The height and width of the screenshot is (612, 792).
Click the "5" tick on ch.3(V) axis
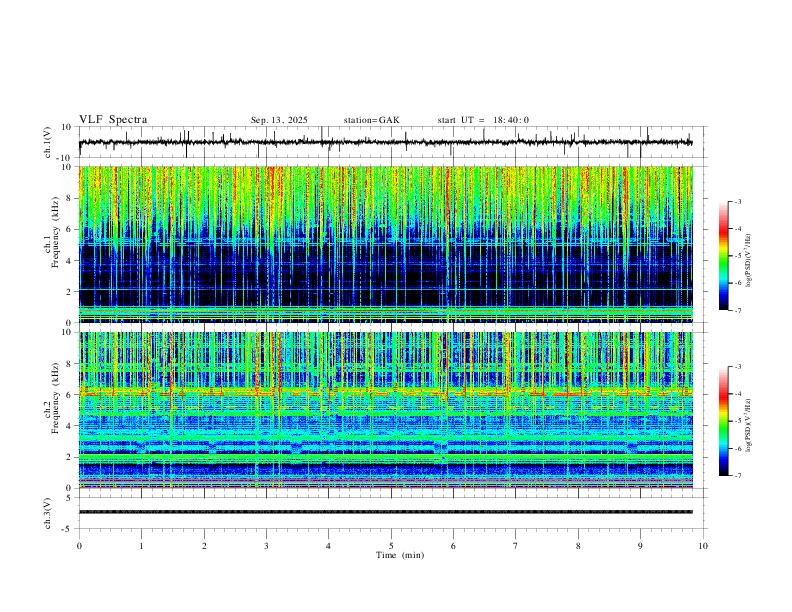pos(69,498)
